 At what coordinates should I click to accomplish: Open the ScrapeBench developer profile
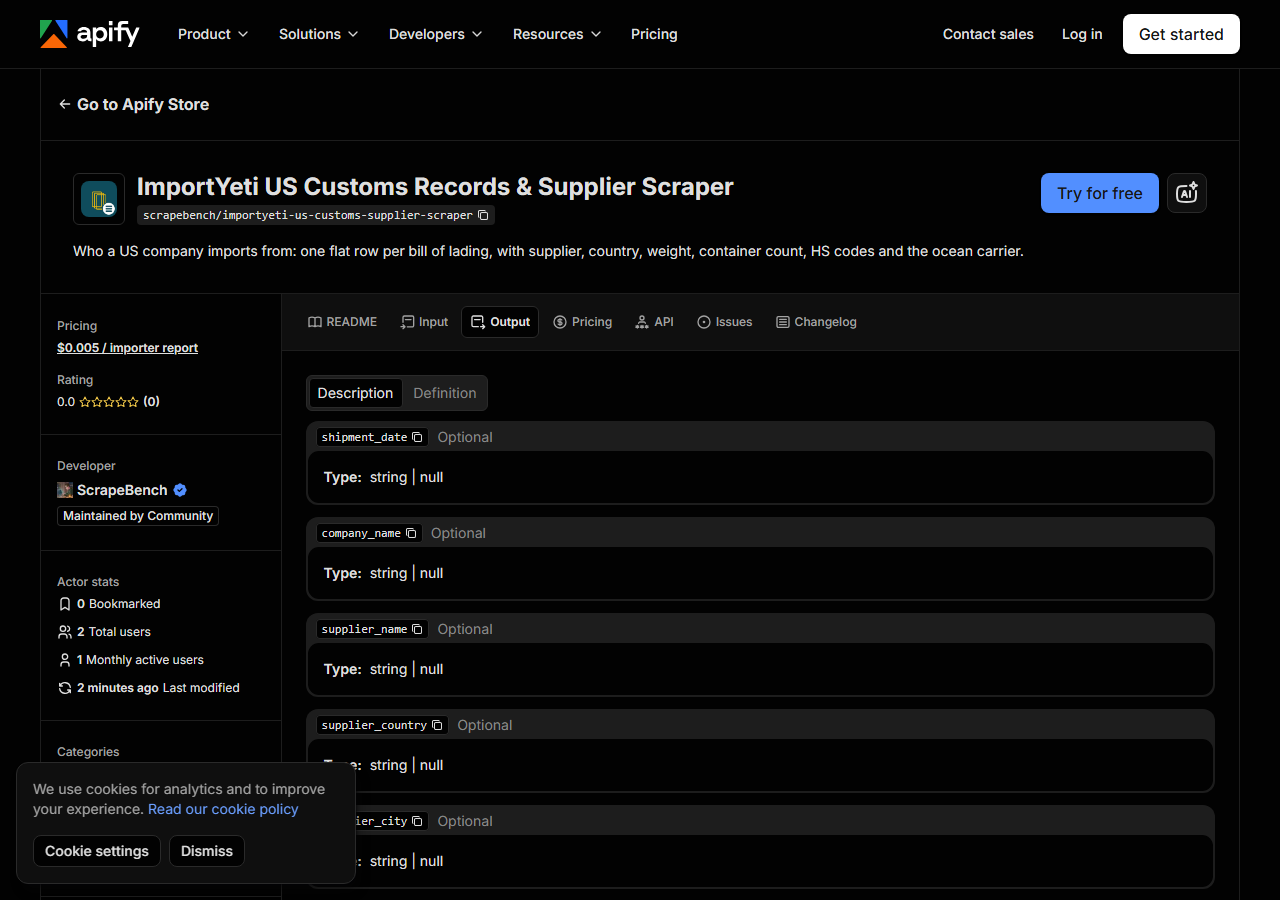pos(122,490)
